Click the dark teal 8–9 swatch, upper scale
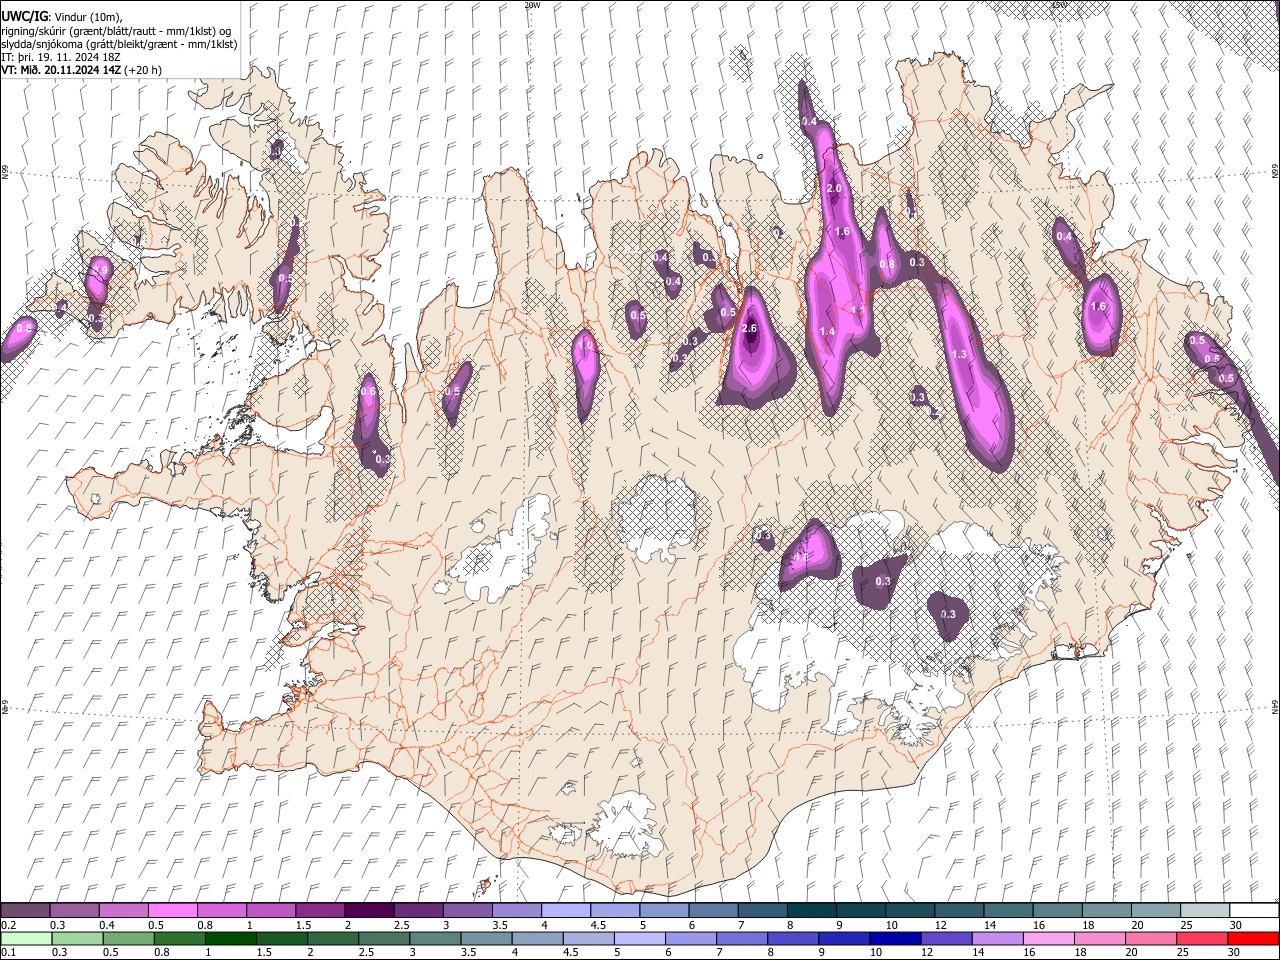 click(x=812, y=911)
